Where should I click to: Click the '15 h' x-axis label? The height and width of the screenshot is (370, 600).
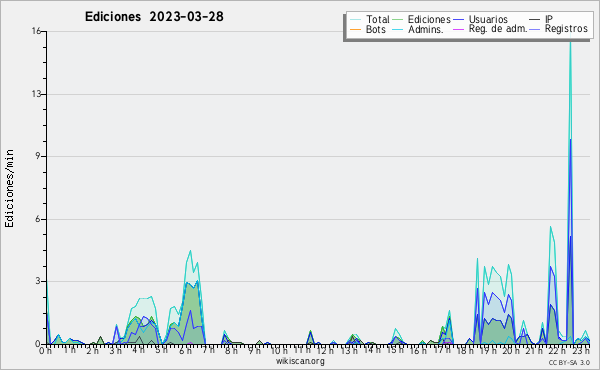[394, 351]
